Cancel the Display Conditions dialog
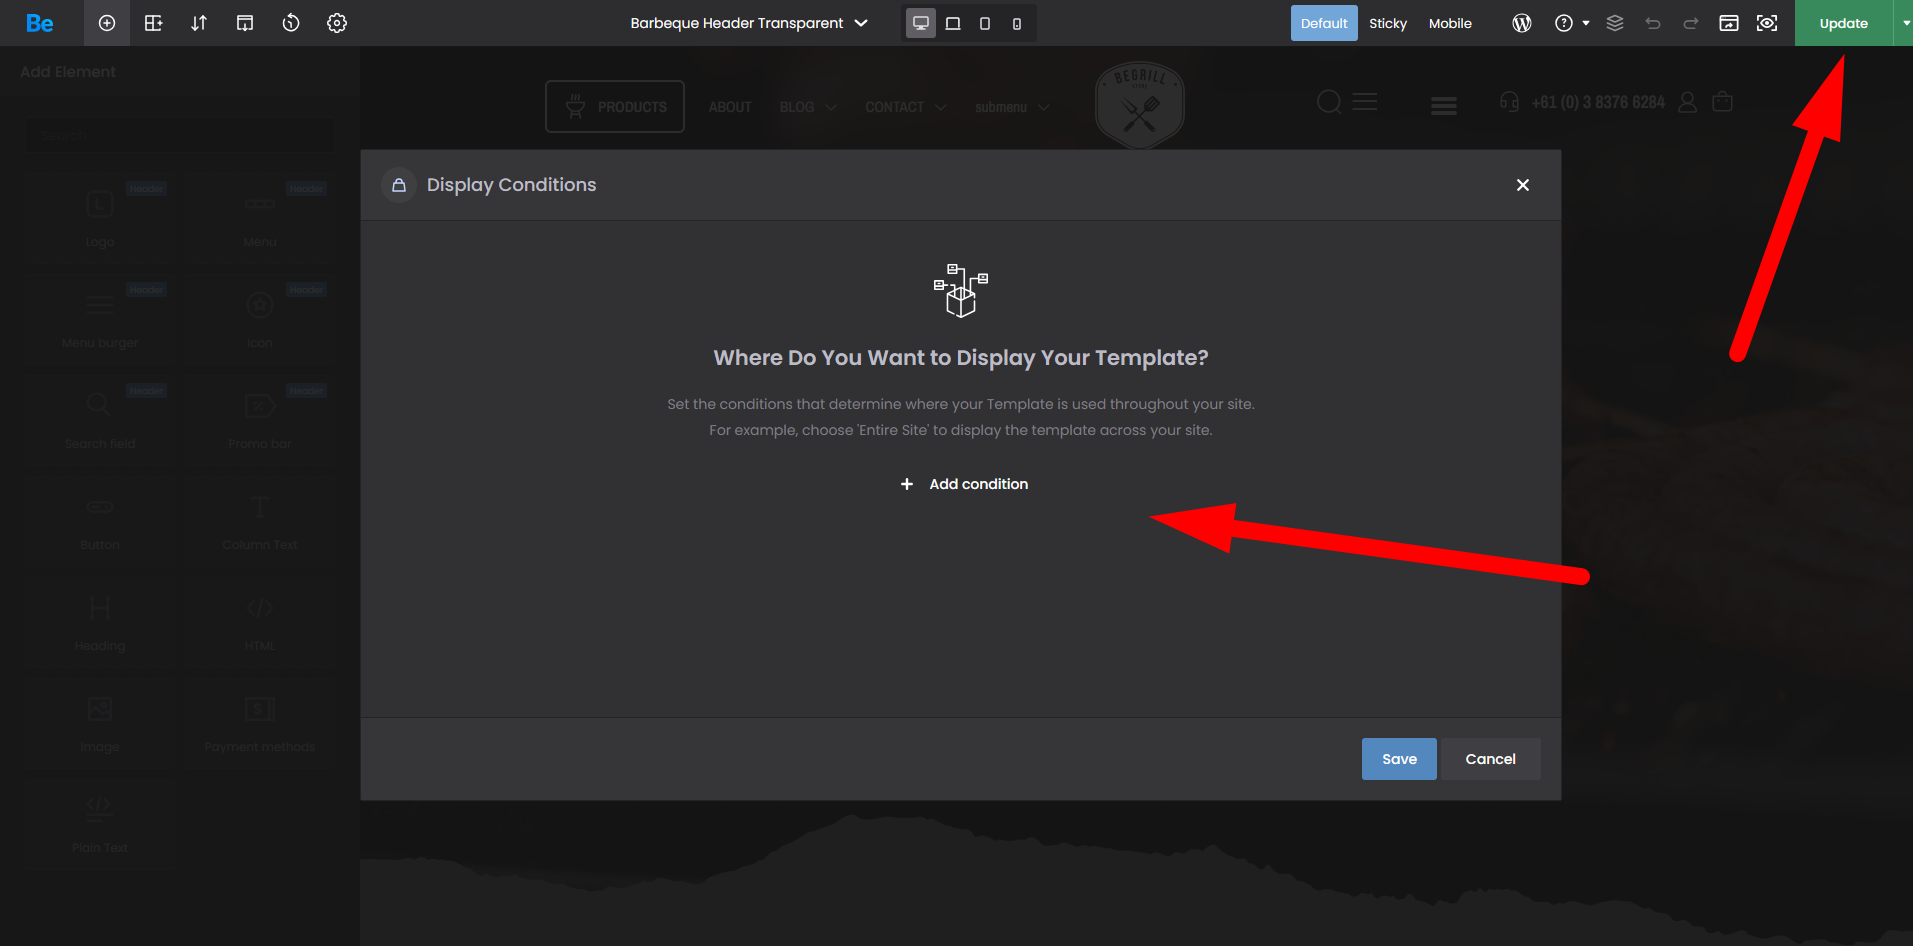This screenshot has width=1913, height=946. pyautogui.click(x=1490, y=759)
